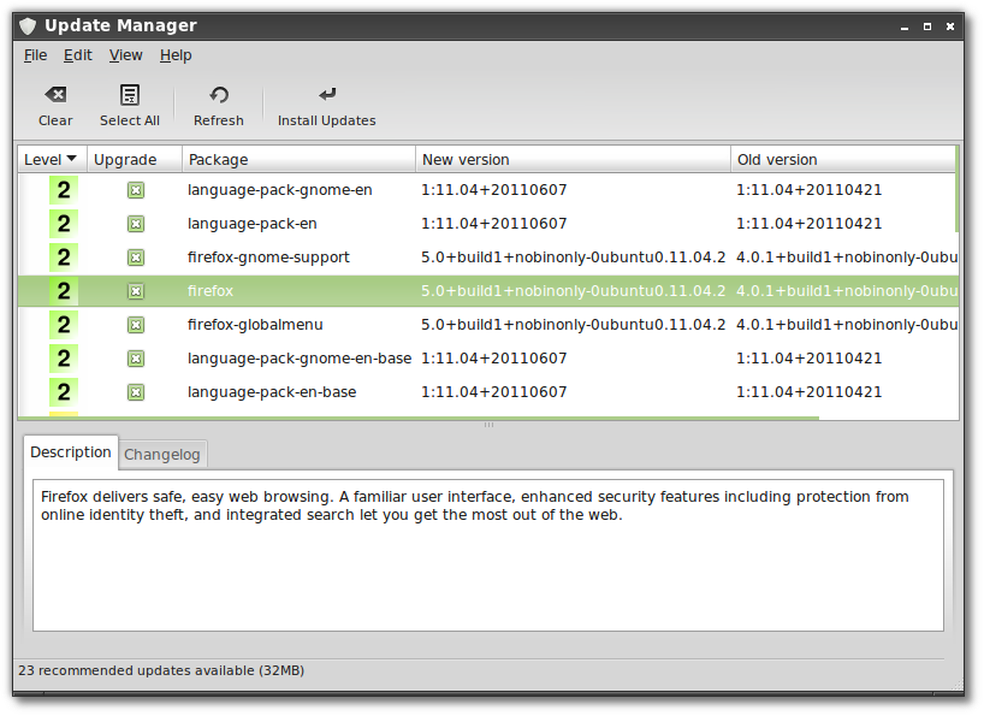Click the level 2 icon beside firefox-globalmenu

click(62, 324)
